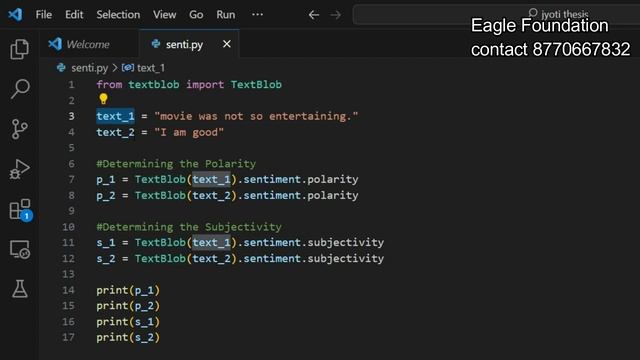Click the p_1 assignment on line 7
The image size is (640, 360).
point(227,179)
